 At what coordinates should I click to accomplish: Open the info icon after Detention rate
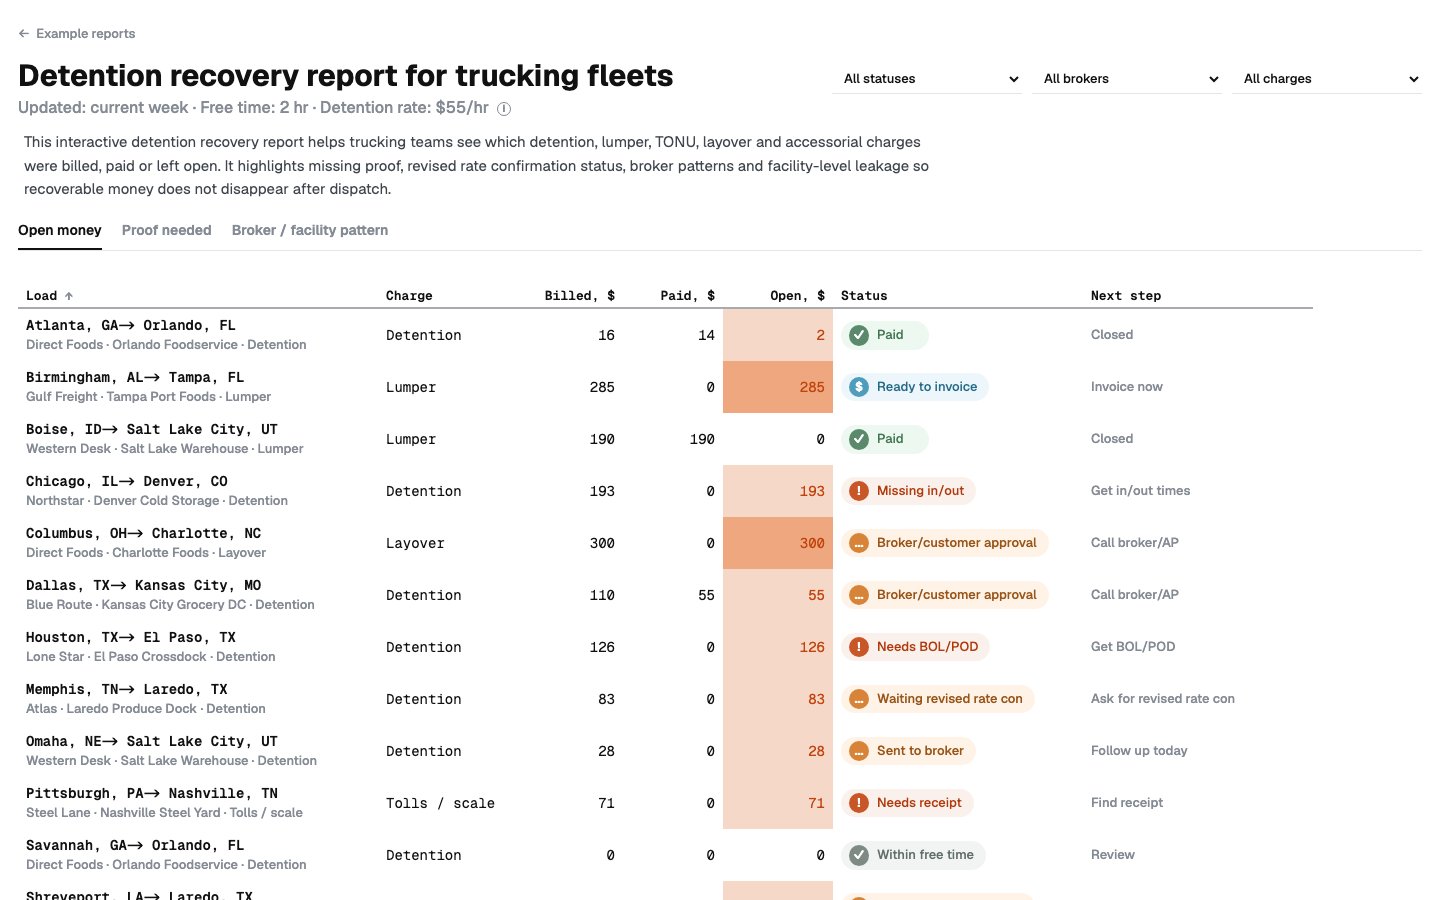coord(504,109)
